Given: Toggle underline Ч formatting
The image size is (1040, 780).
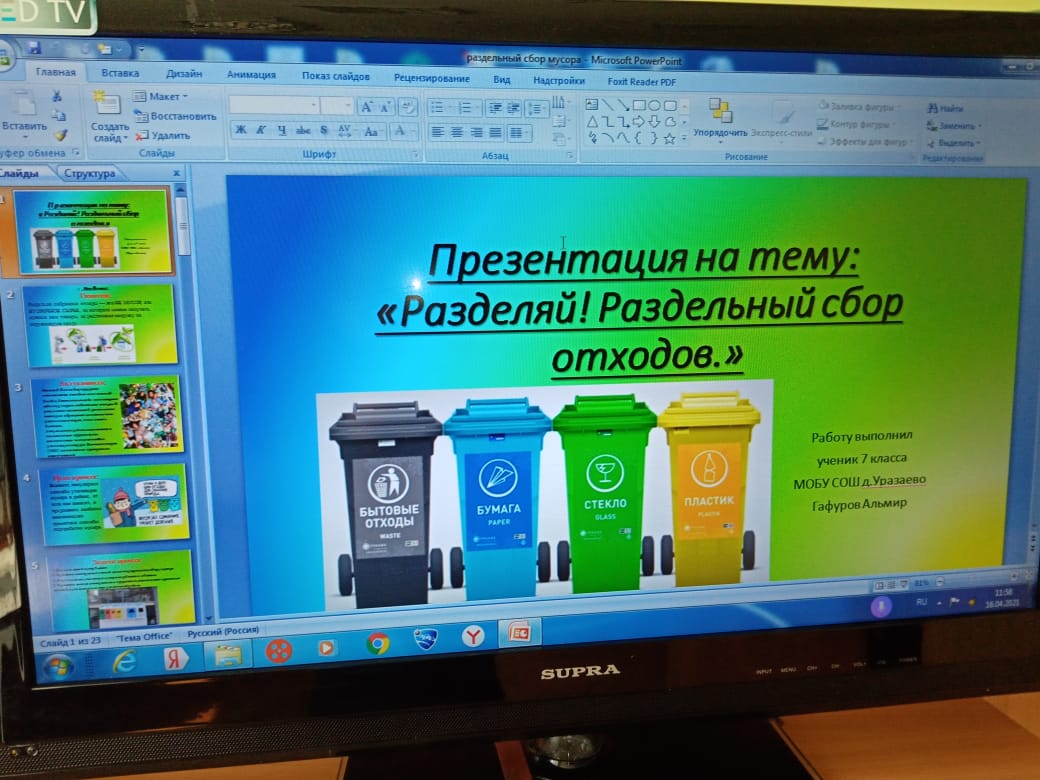Looking at the screenshot, I should (282, 130).
